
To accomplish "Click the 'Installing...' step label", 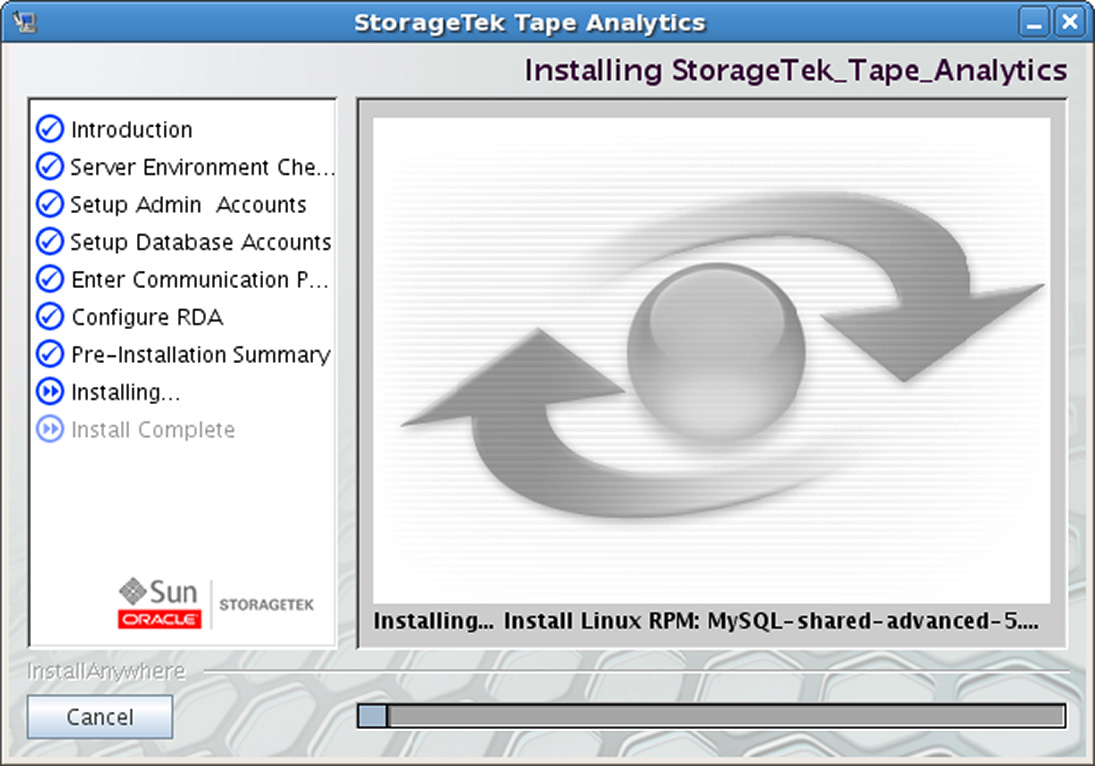I will coord(126,392).
